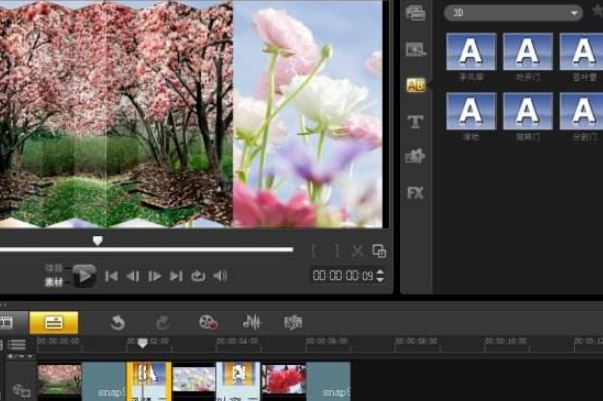Switch to Timeline view
Screen dimensions: 603x401
coord(54,322)
